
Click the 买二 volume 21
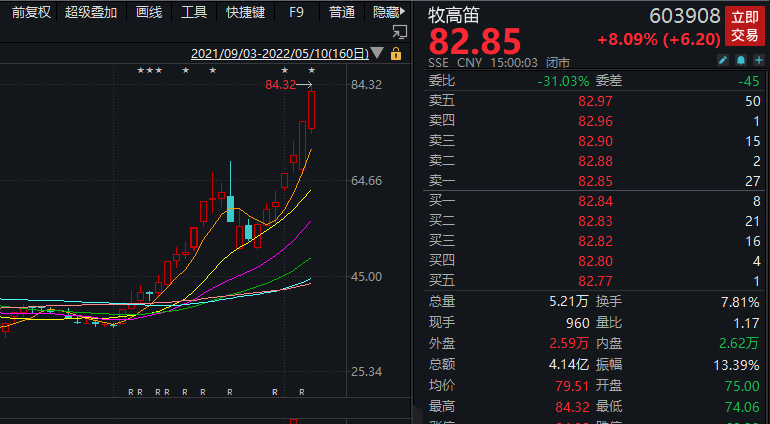point(752,221)
